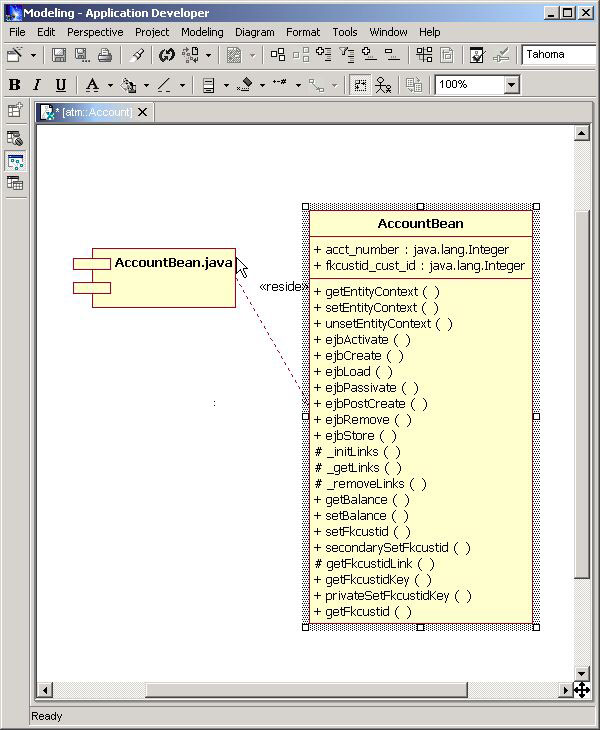Click the New wizard icon in toolbar
The image size is (600, 730).
tap(15, 55)
